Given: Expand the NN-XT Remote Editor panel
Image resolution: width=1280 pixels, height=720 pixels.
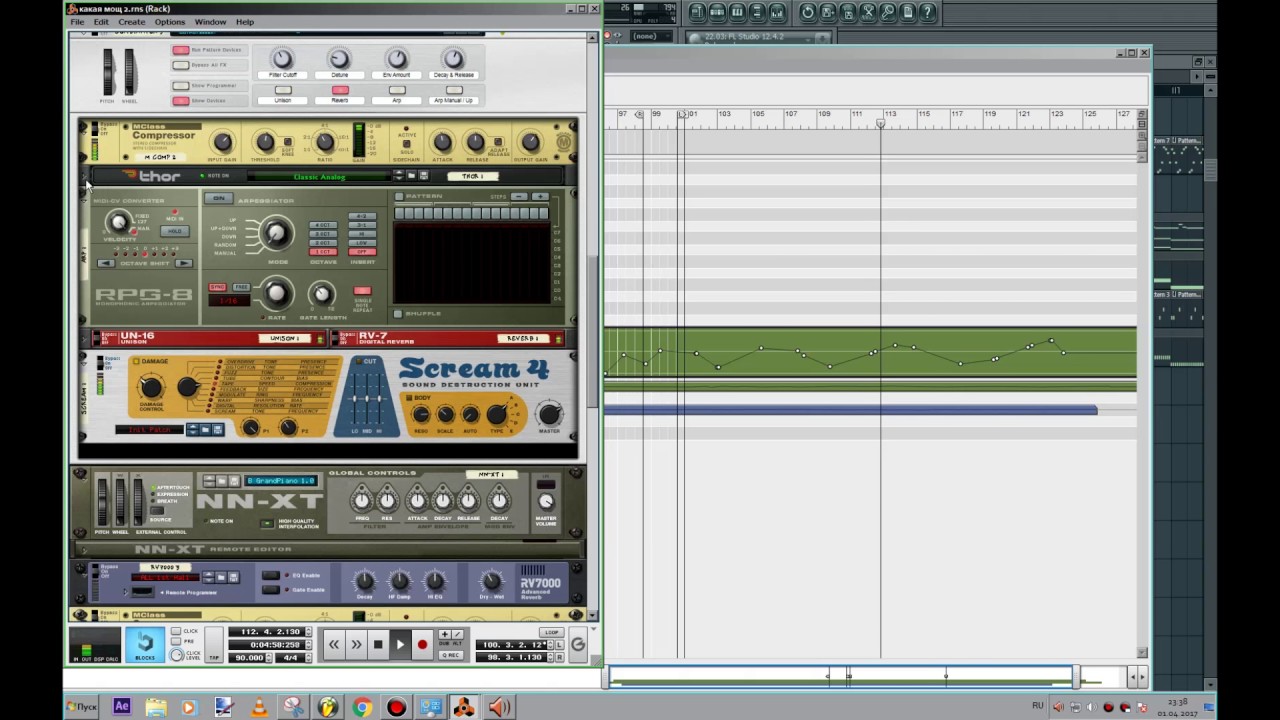Looking at the screenshot, I should coord(84,549).
